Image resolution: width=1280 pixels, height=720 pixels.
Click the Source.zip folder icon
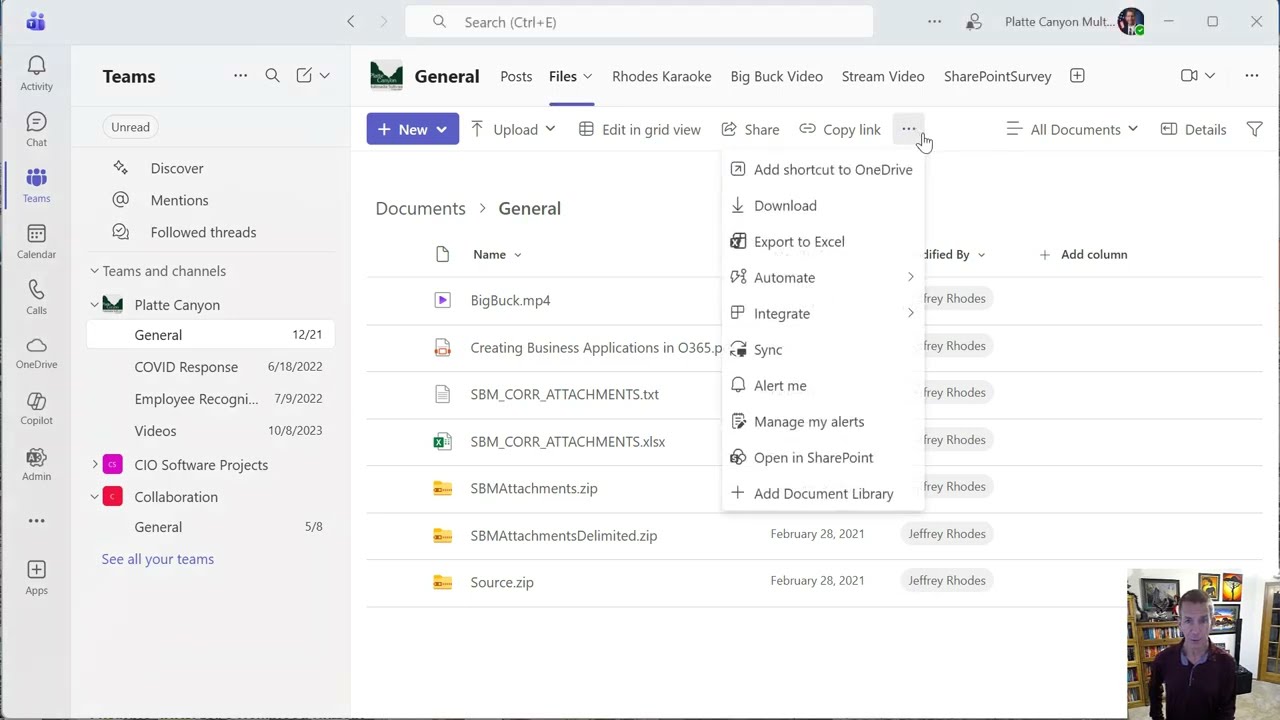point(442,582)
